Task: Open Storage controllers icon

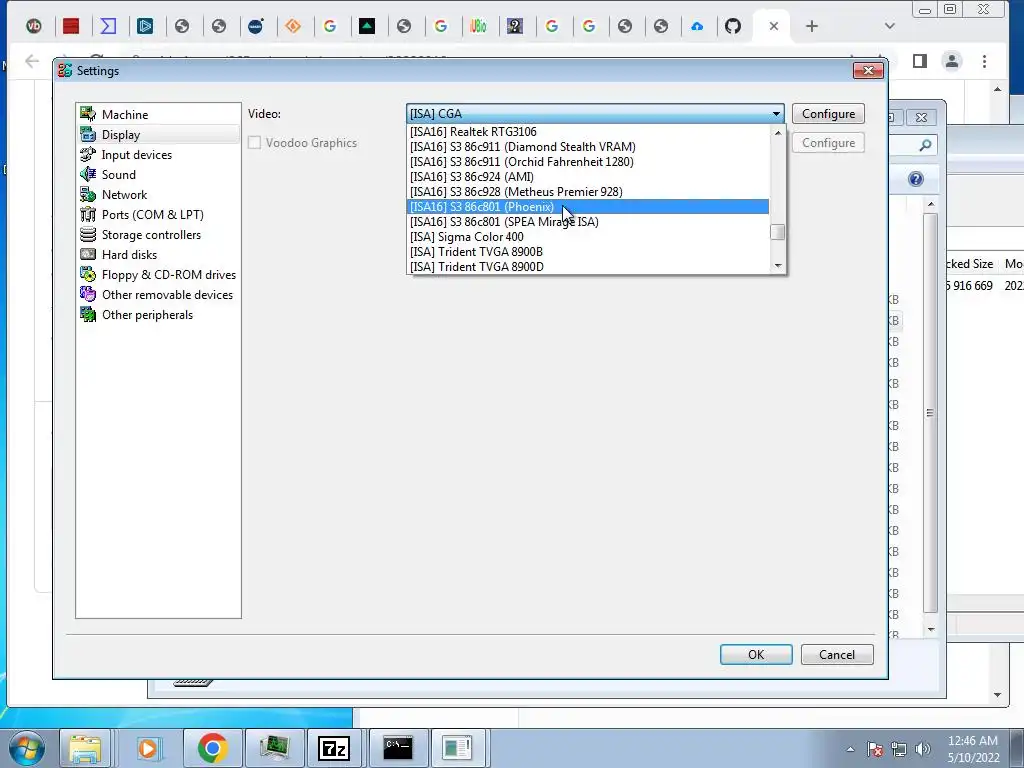Action: coord(88,234)
